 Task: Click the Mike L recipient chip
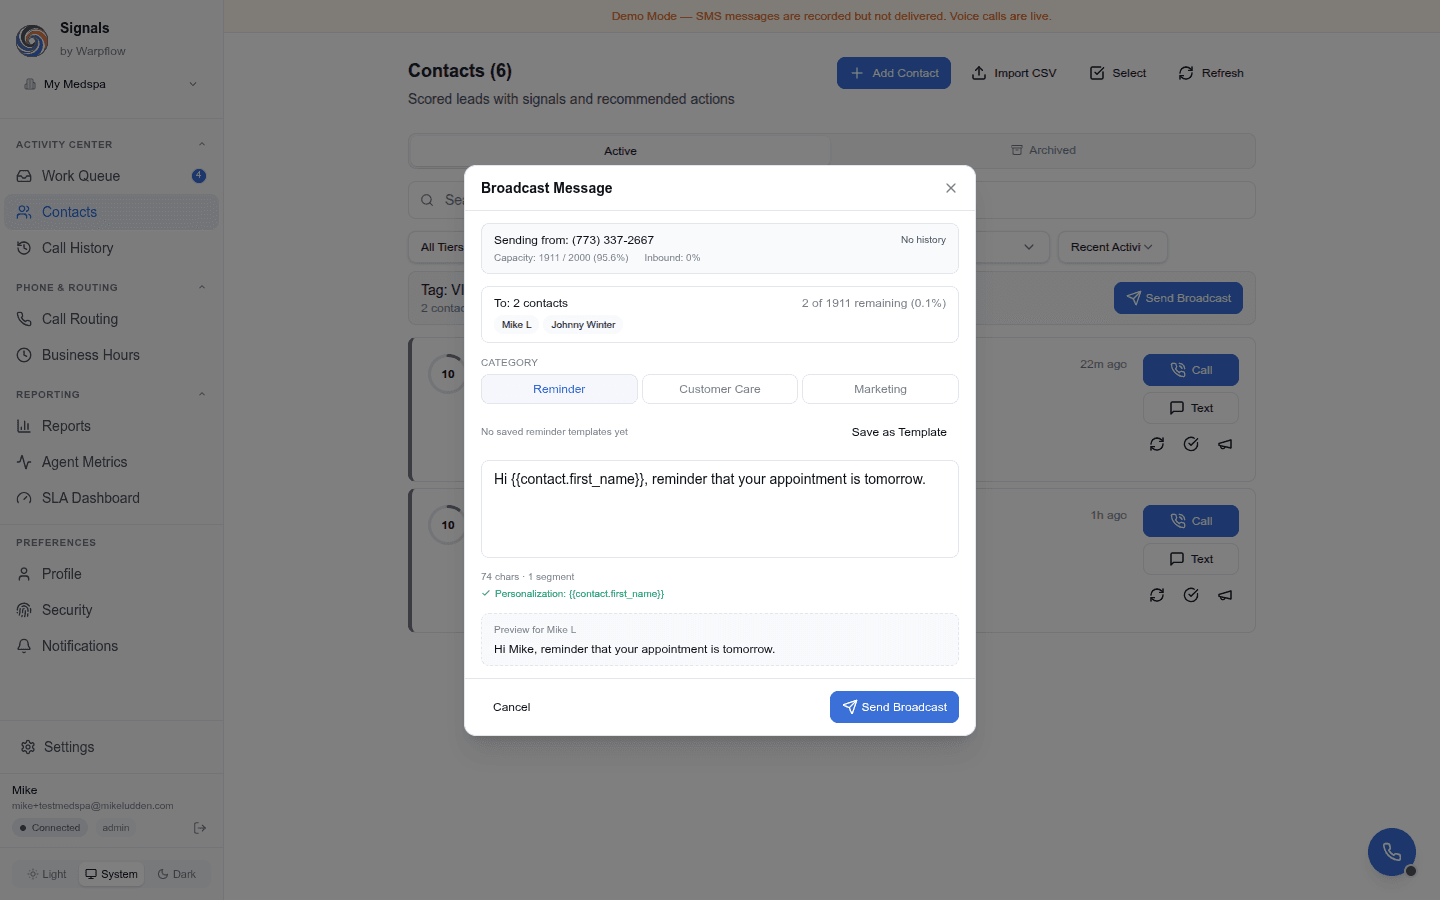tap(516, 324)
